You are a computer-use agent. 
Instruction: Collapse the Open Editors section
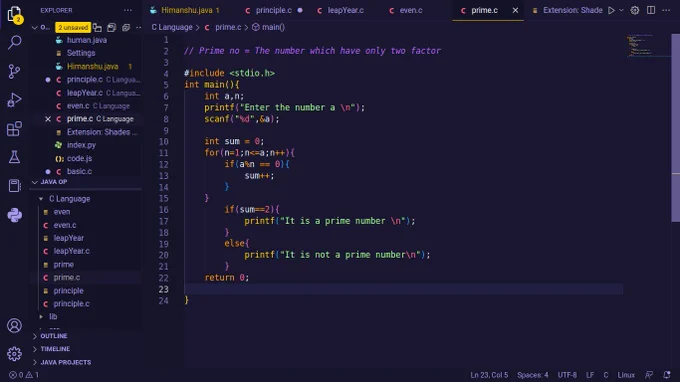(x=35, y=27)
